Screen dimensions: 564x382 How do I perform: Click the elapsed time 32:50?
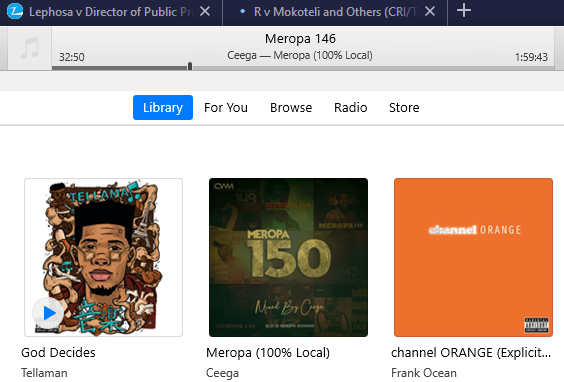[72, 57]
